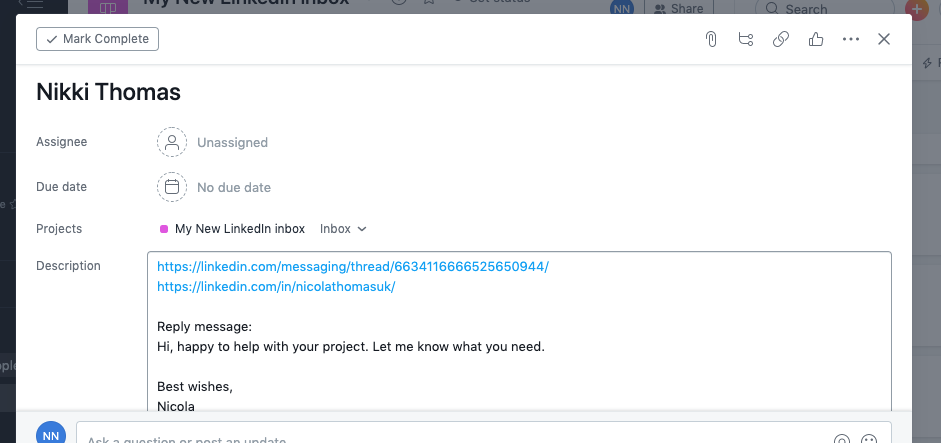Open the due date calendar icon
Image resolution: width=941 pixels, height=443 pixels.
click(x=172, y=187)
